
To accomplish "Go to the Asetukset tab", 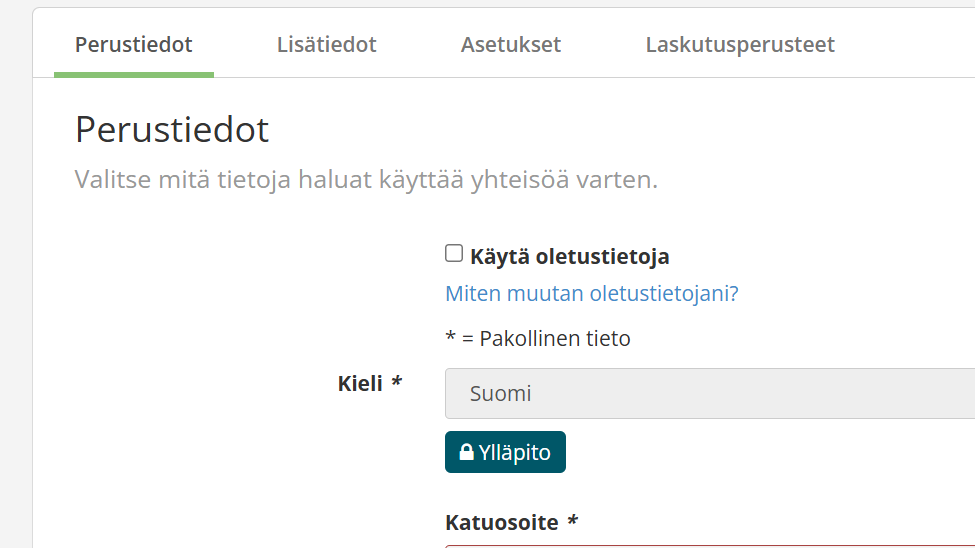I will pos(510,45).
